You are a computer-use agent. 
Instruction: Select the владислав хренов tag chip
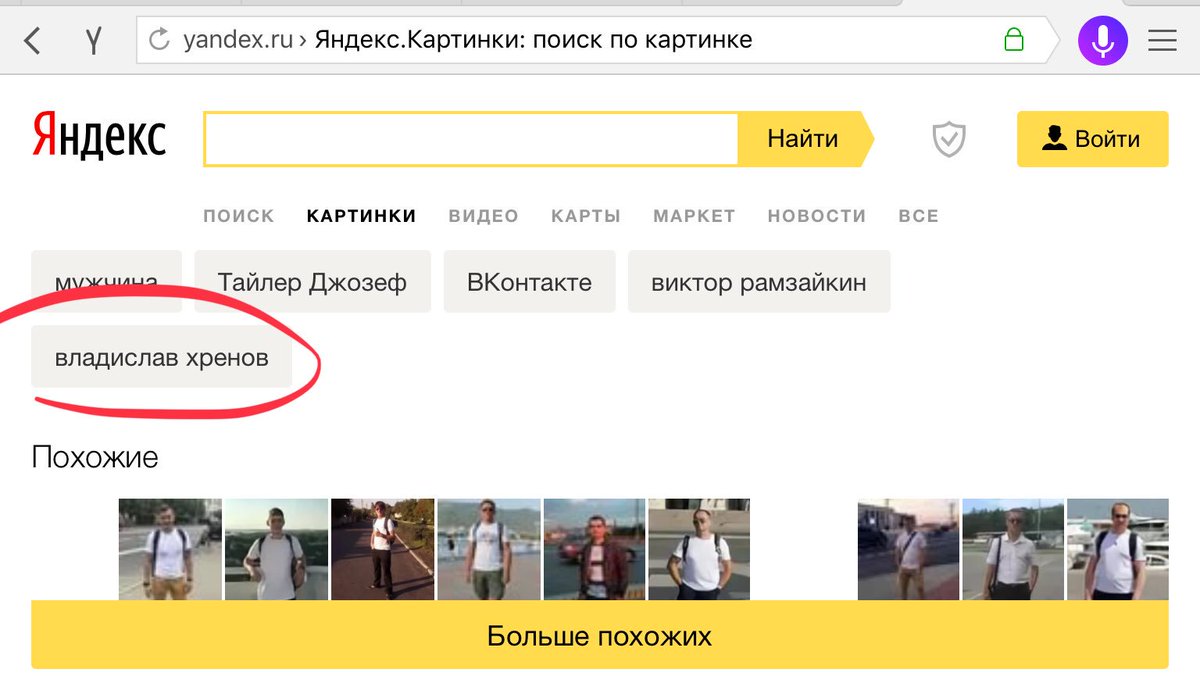point(162,356)
